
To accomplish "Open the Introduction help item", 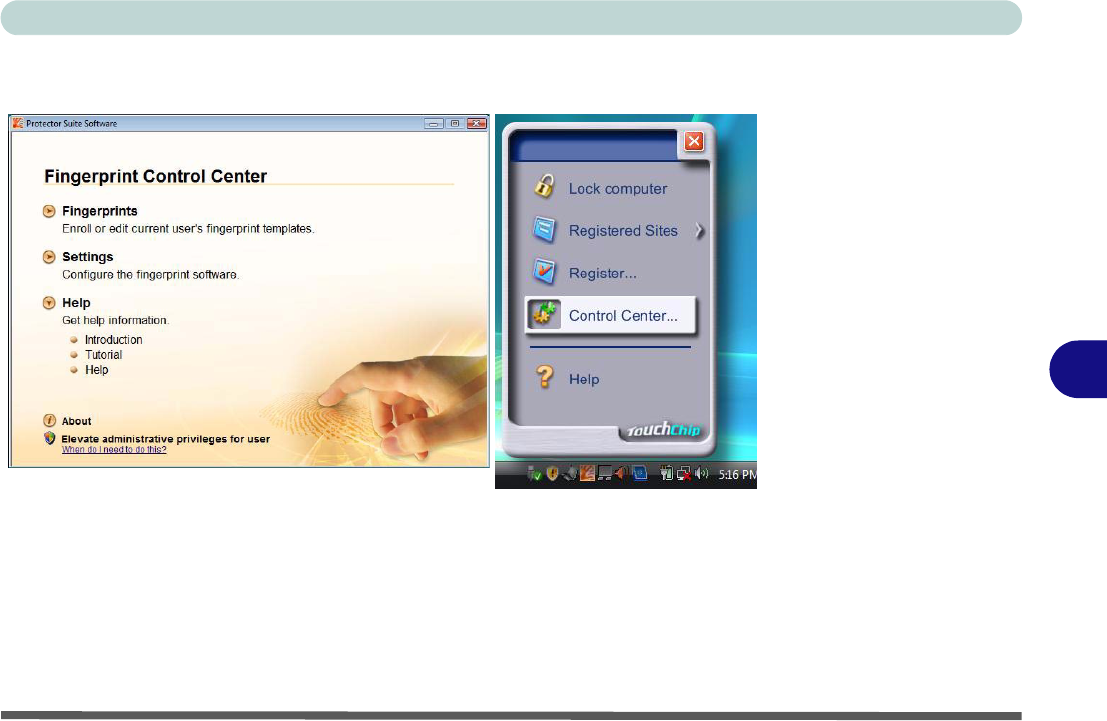I will (114, 340).
